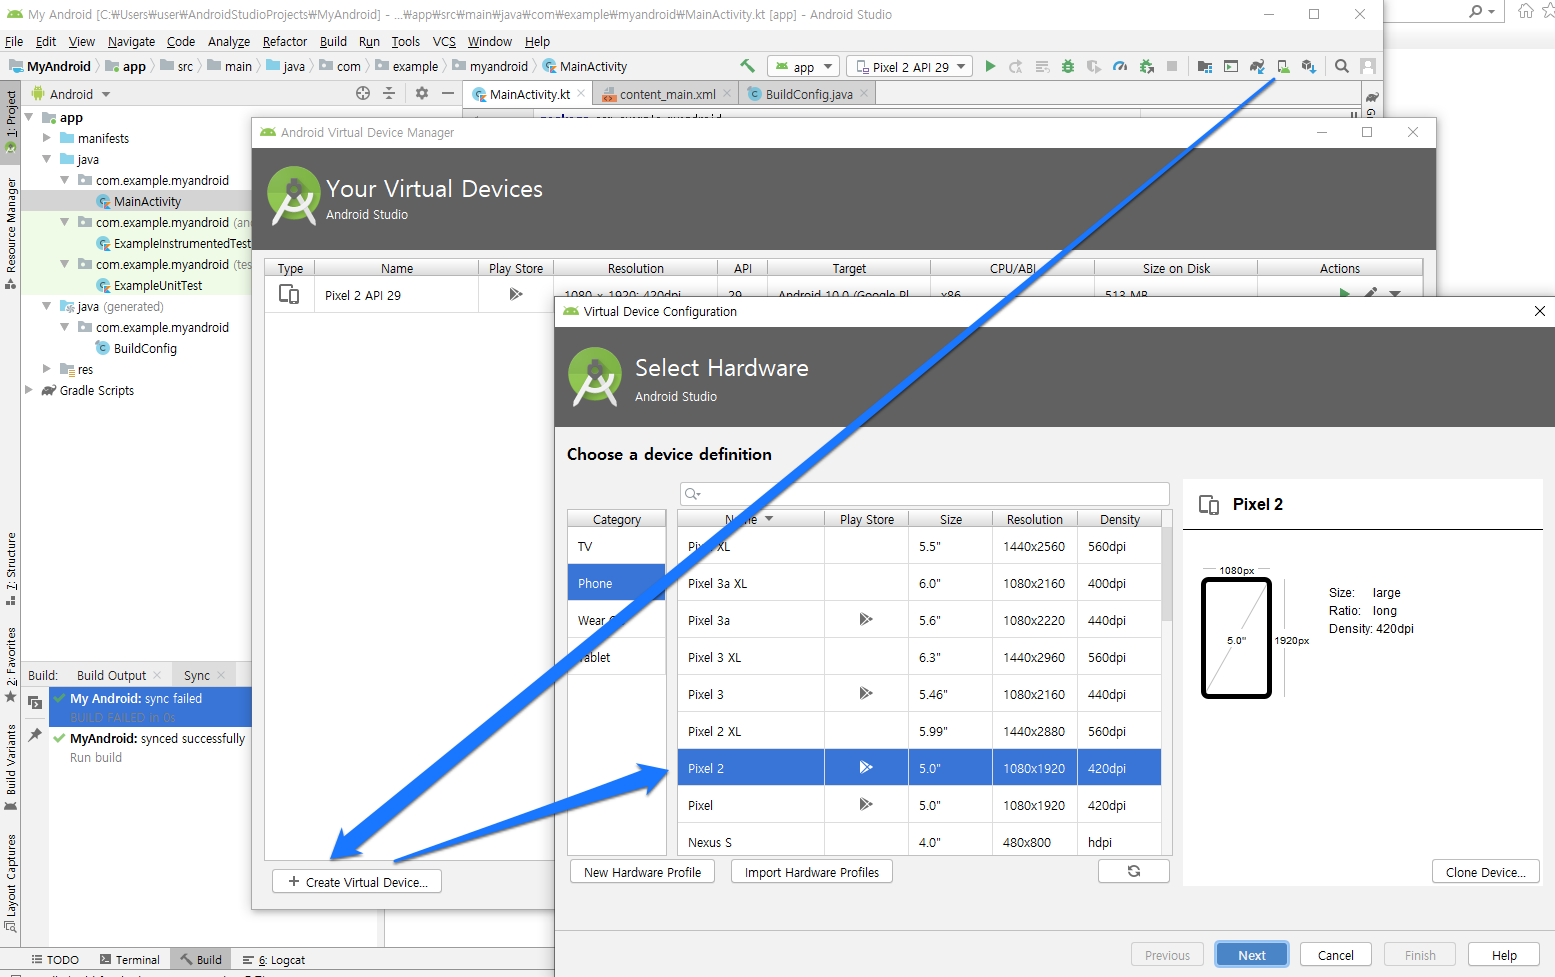
Task: Switch to content_main.xml editor tab
Action: coord(667,94)
